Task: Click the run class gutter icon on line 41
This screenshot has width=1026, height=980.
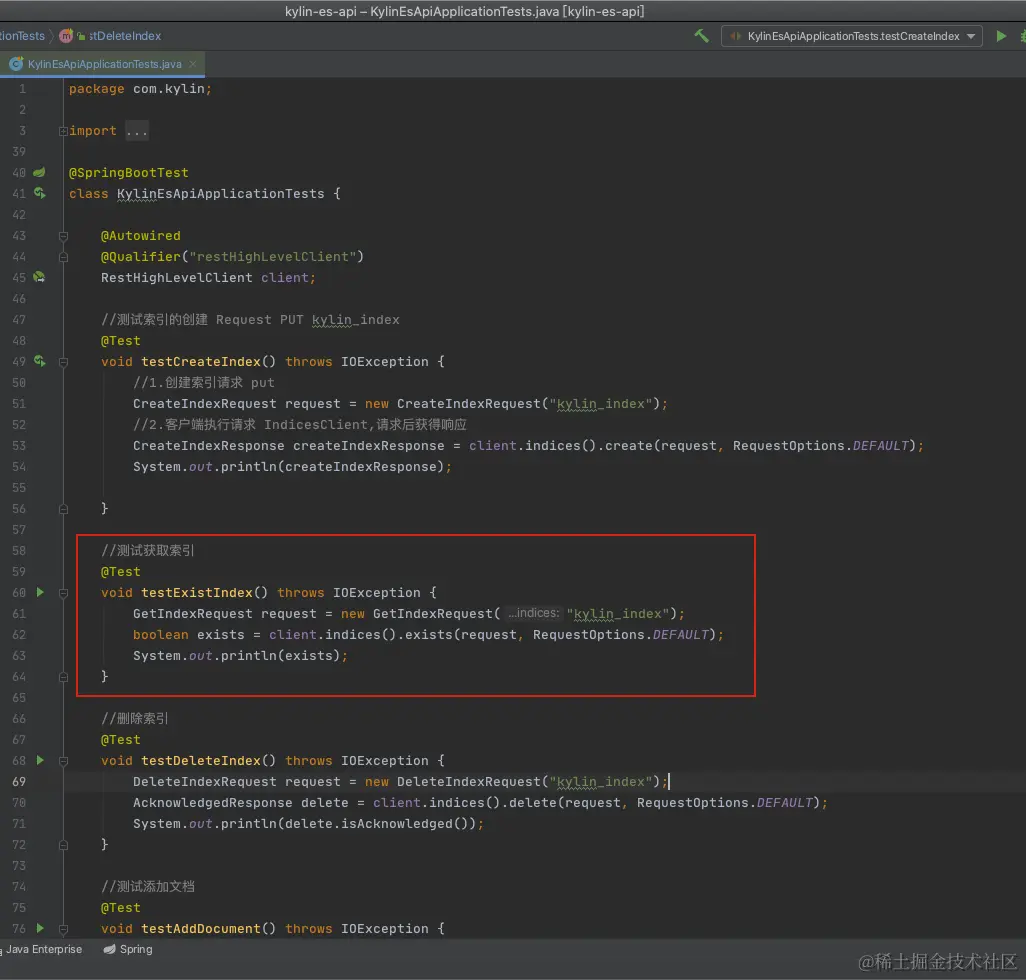Action: pos(39,193)
